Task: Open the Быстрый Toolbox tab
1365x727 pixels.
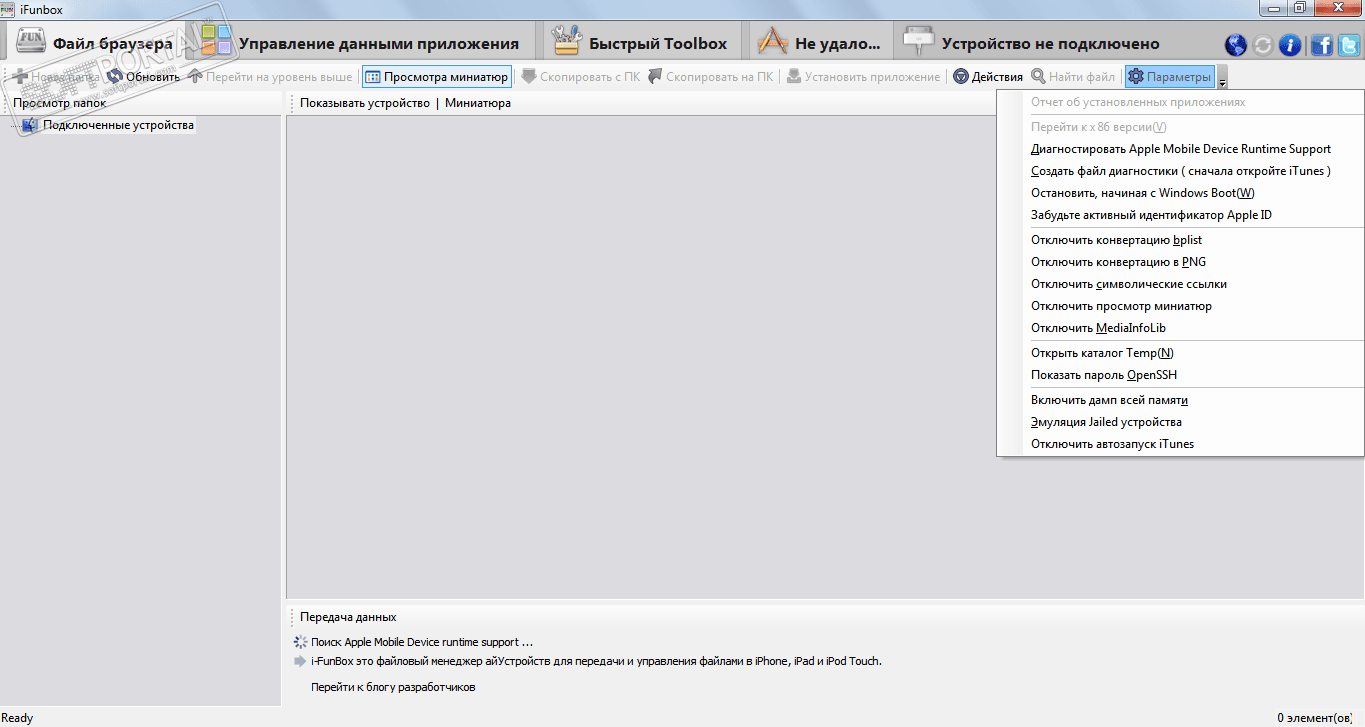Action: [640, 42]
